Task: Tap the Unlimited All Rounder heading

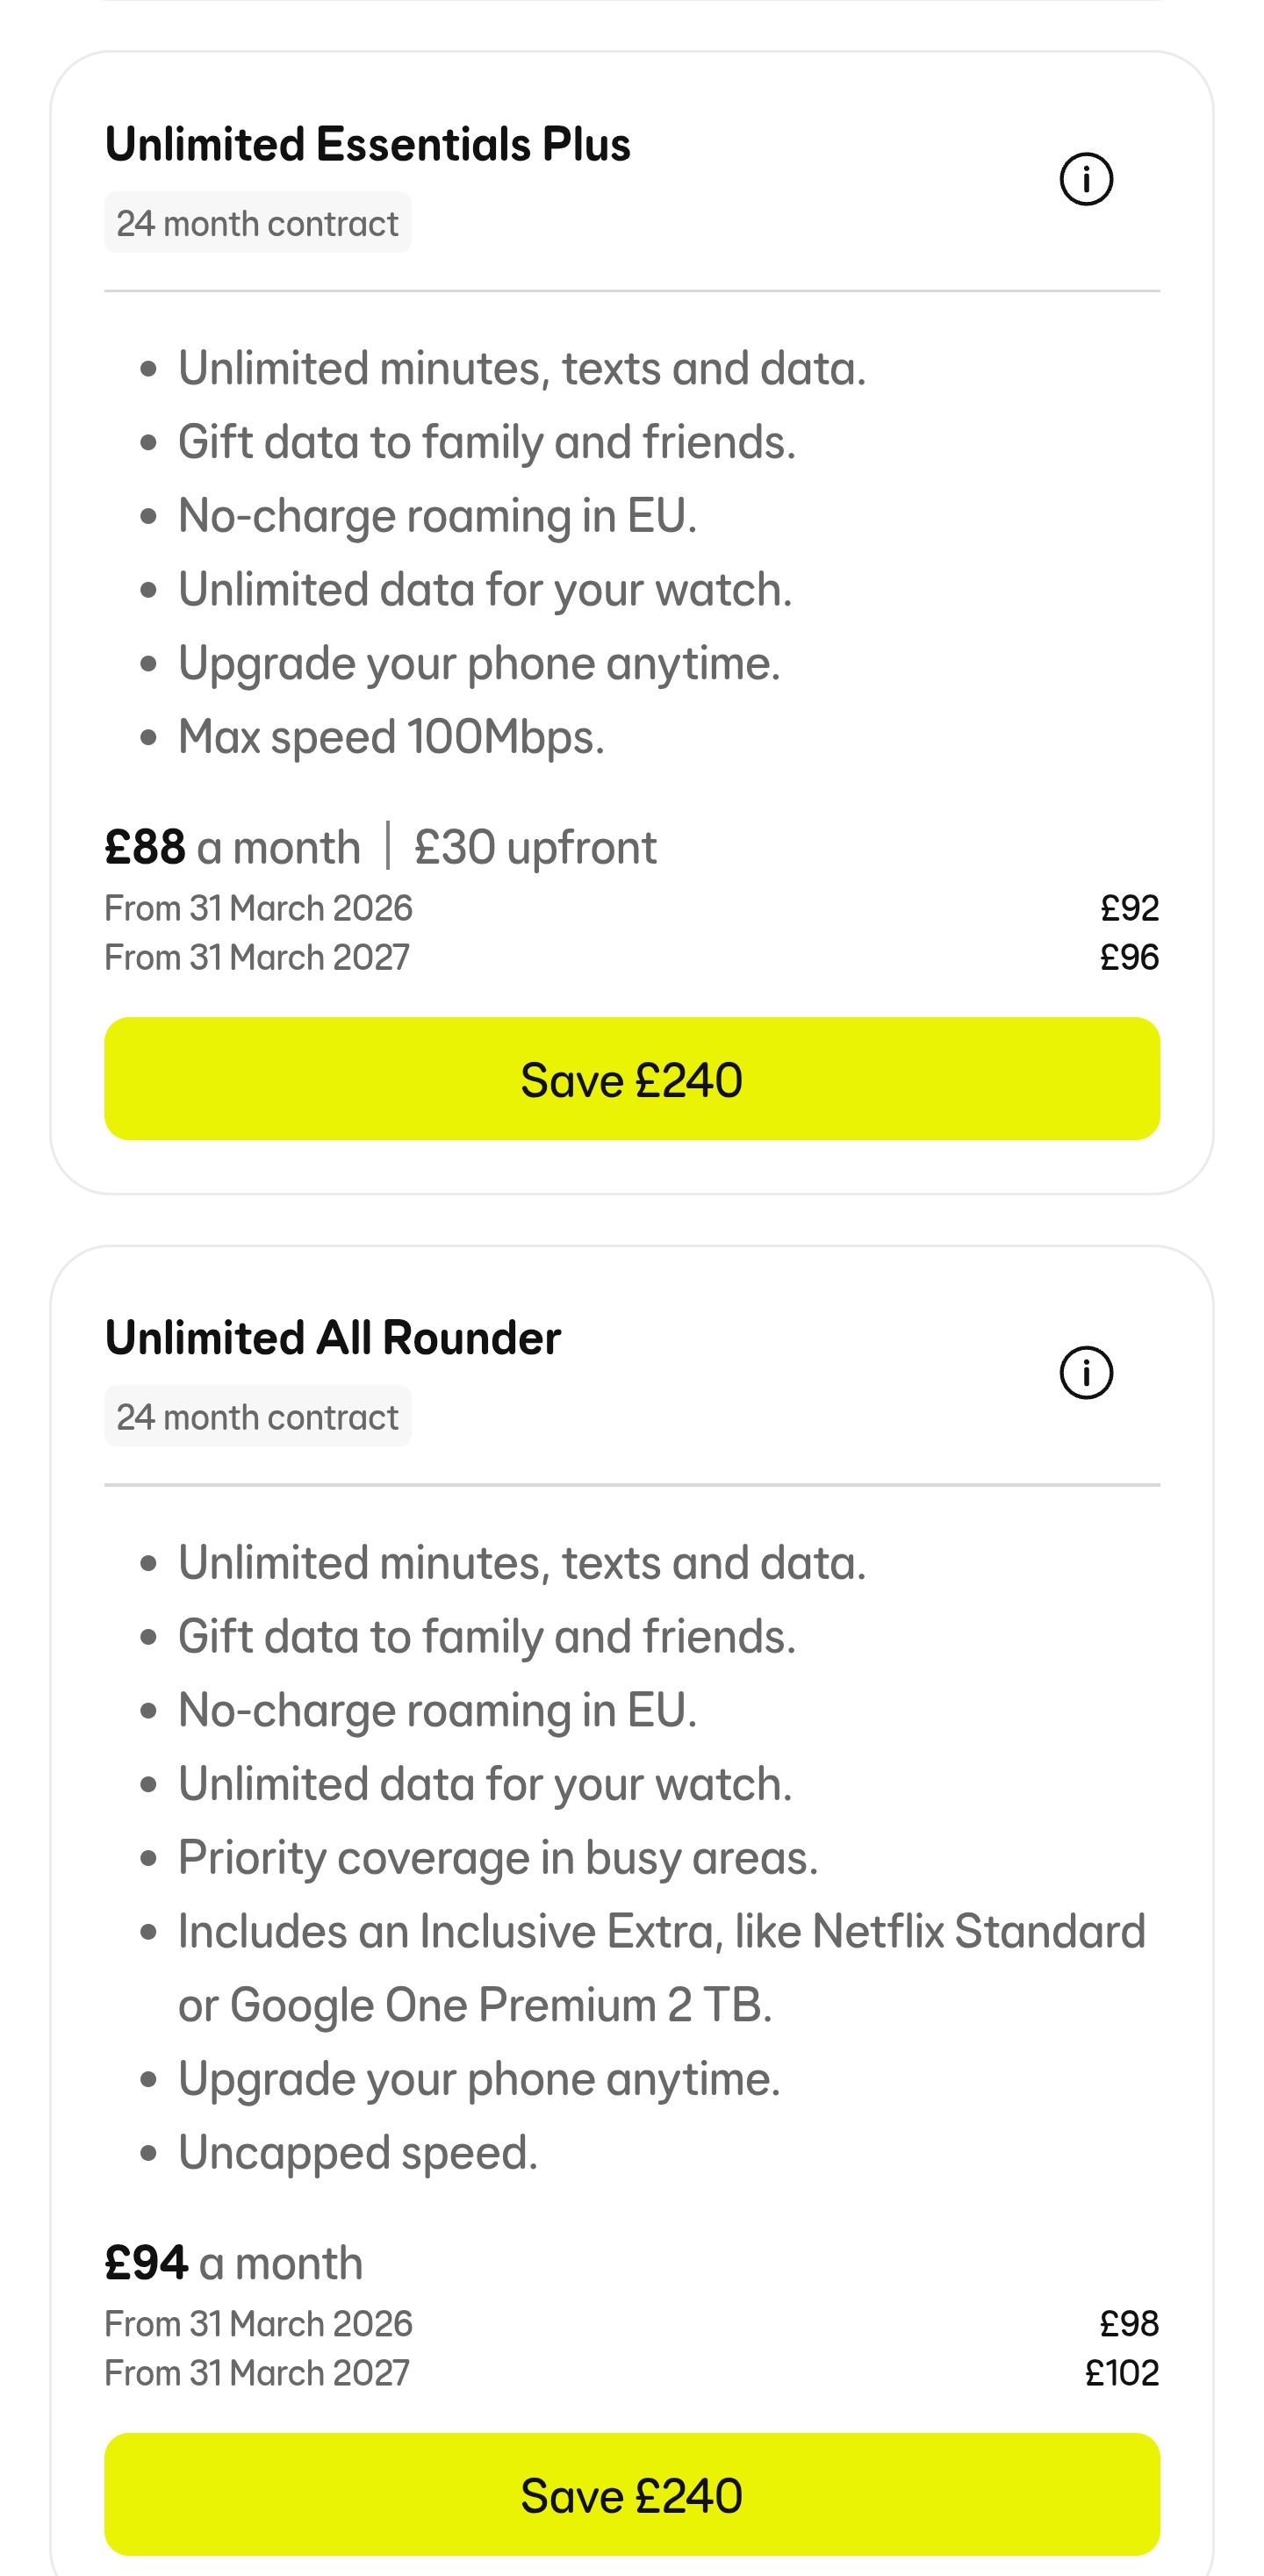Action: (x=332, y=1338)
